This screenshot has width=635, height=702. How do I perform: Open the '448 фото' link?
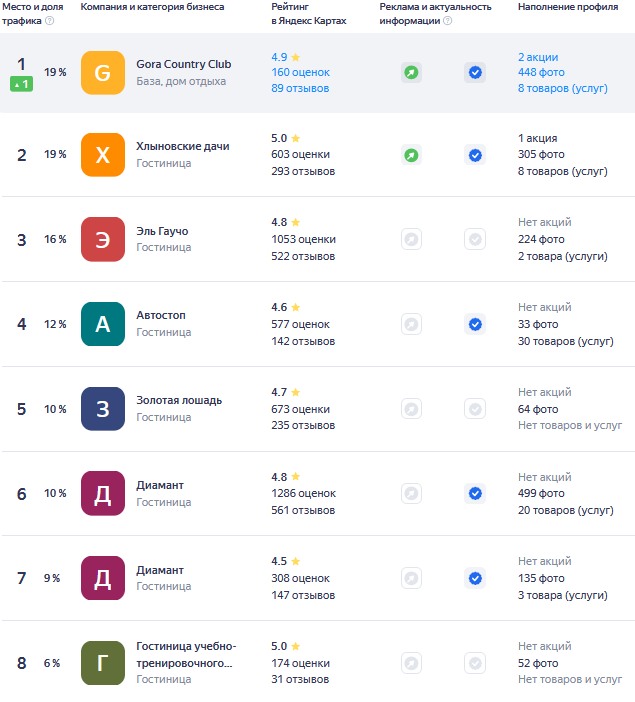(x=541, y=72)
